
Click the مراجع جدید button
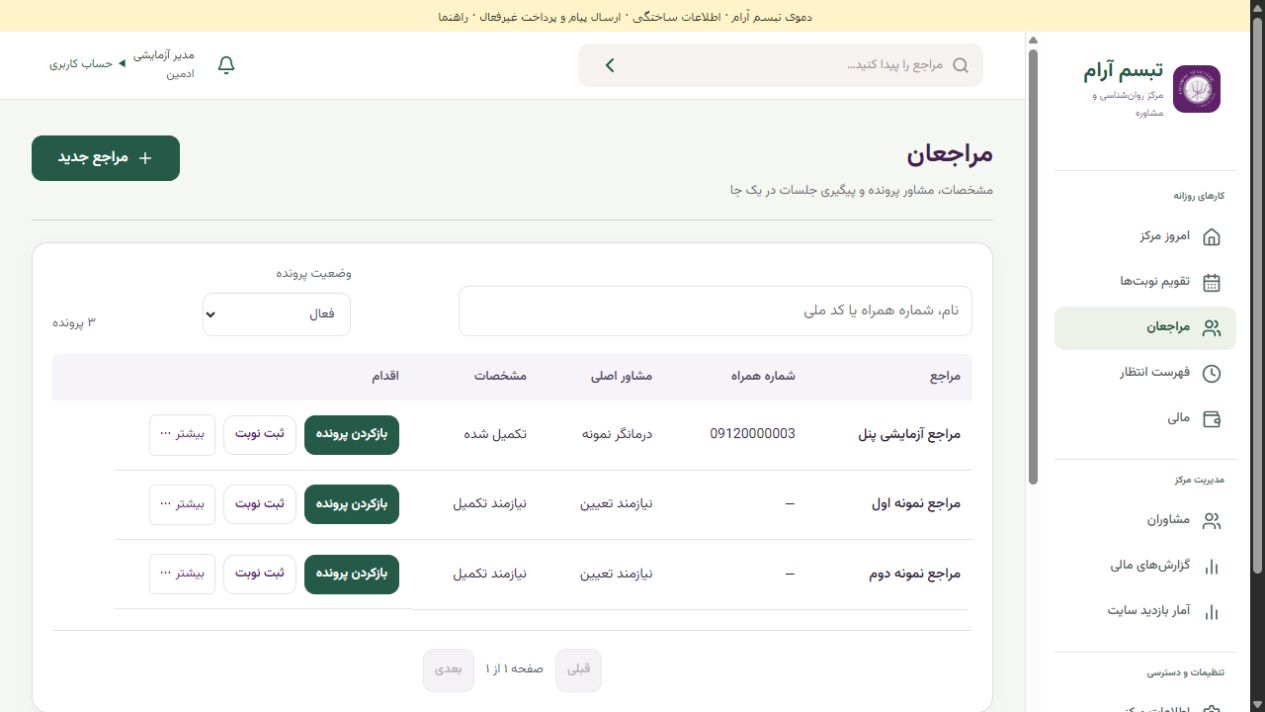pyautogui.click(x=106, y=158)
